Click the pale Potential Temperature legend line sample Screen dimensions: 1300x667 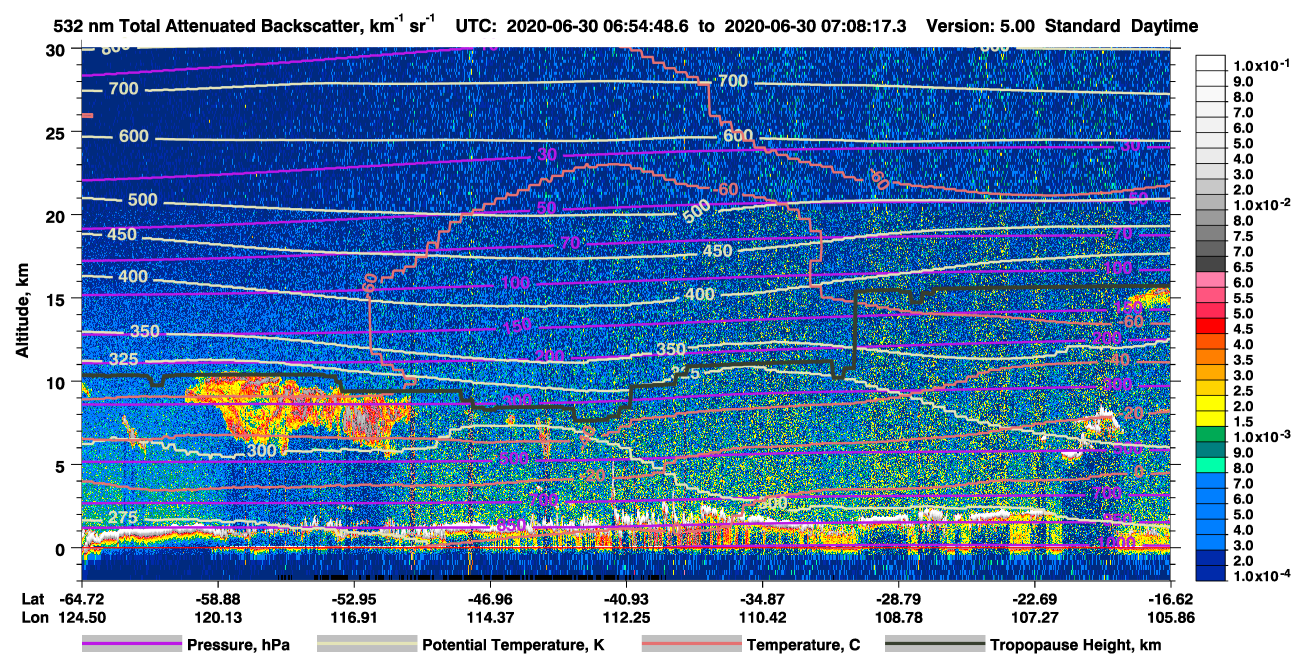366,645
